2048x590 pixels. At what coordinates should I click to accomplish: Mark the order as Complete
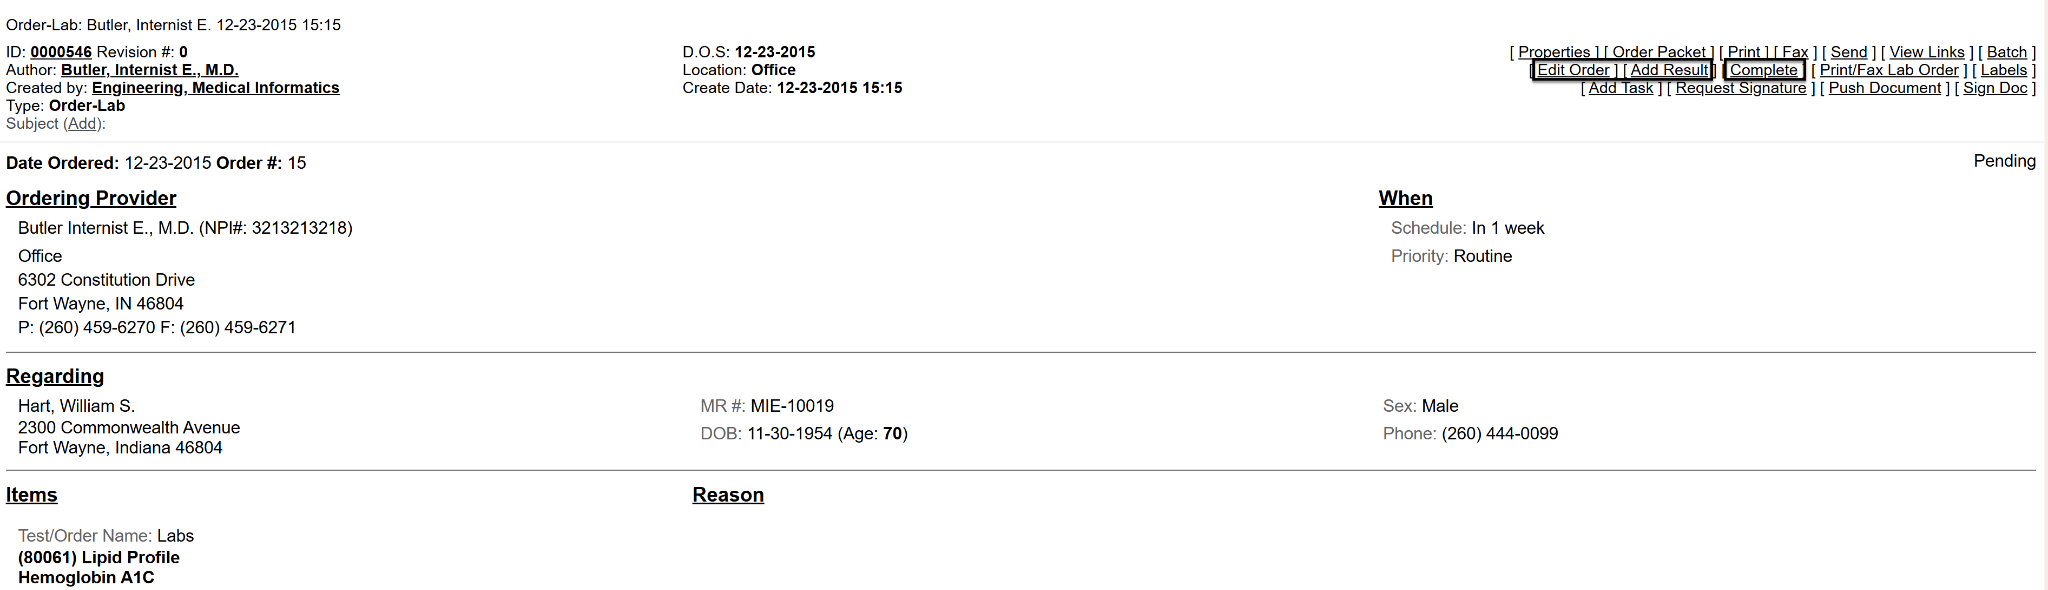1764,70
